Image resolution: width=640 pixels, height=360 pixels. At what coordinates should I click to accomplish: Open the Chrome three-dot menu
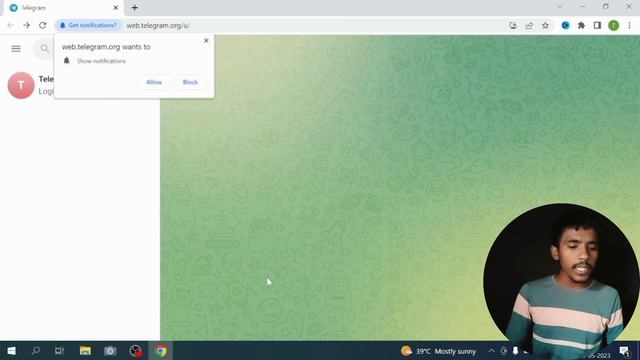tap(629, 25)
